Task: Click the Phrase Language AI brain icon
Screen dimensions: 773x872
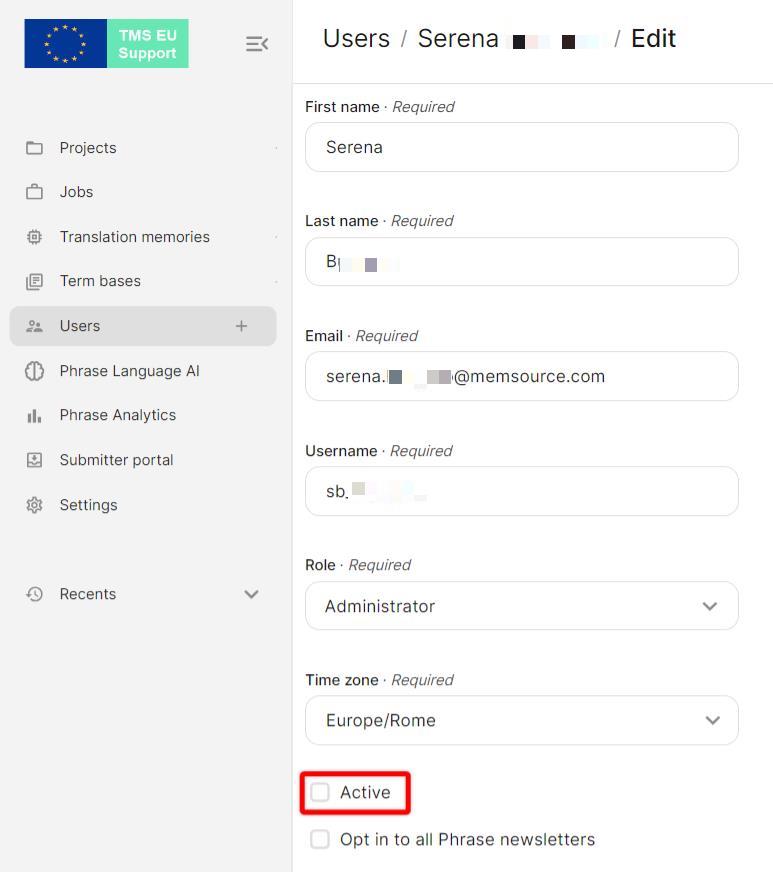Action: click(x=34, y=371)
